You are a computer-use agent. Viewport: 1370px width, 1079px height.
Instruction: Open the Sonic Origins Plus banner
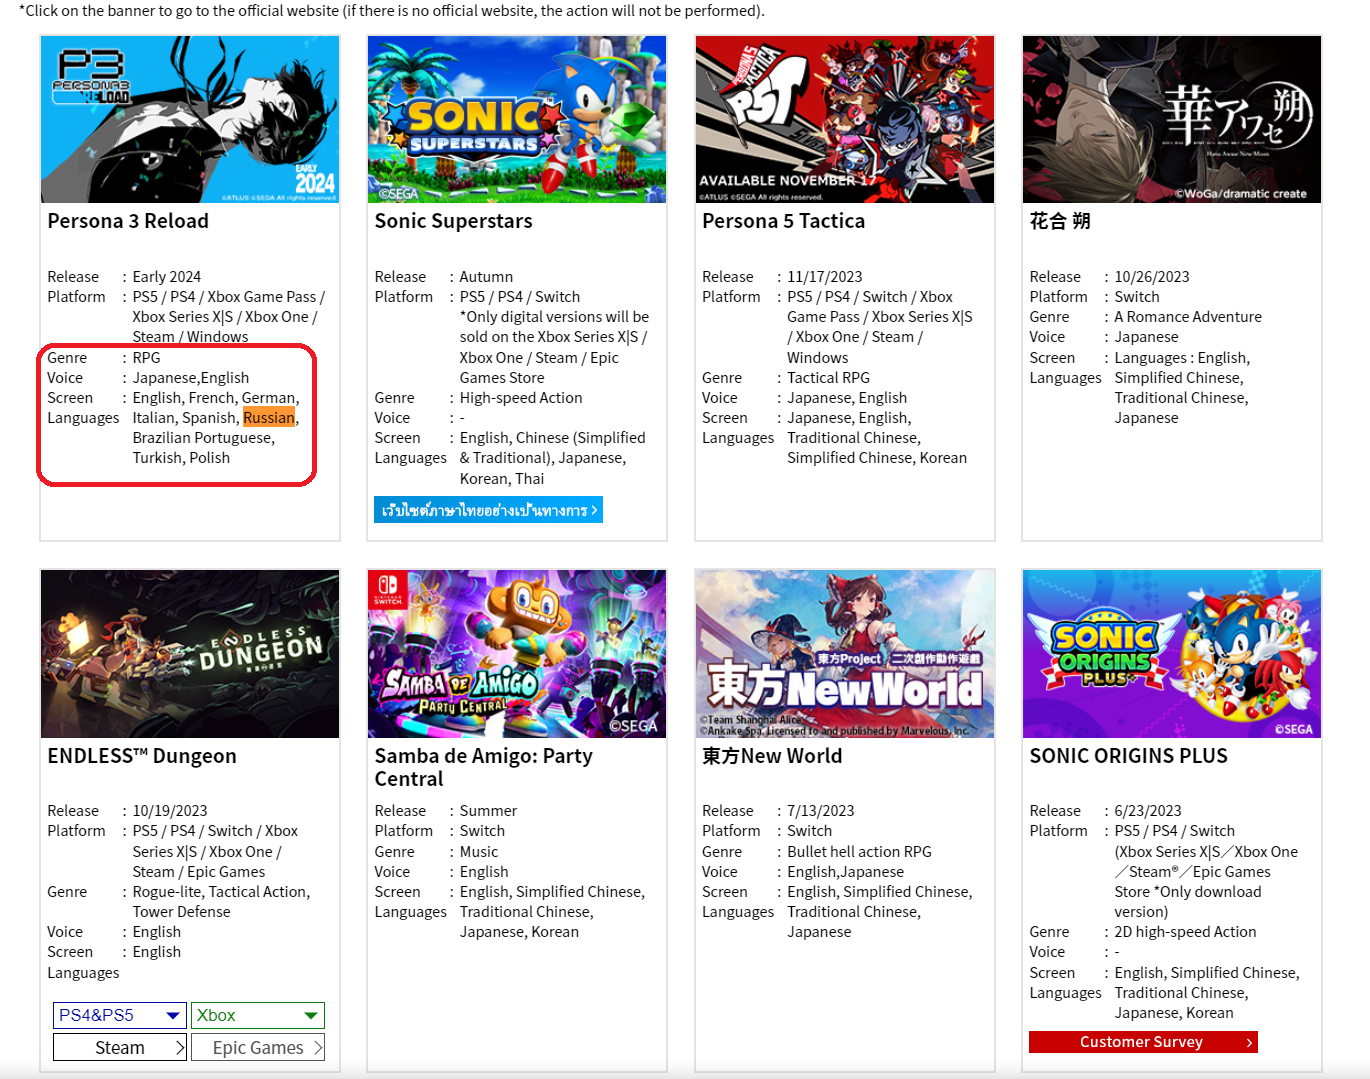pyautogui.click(x=1172, y=654)
